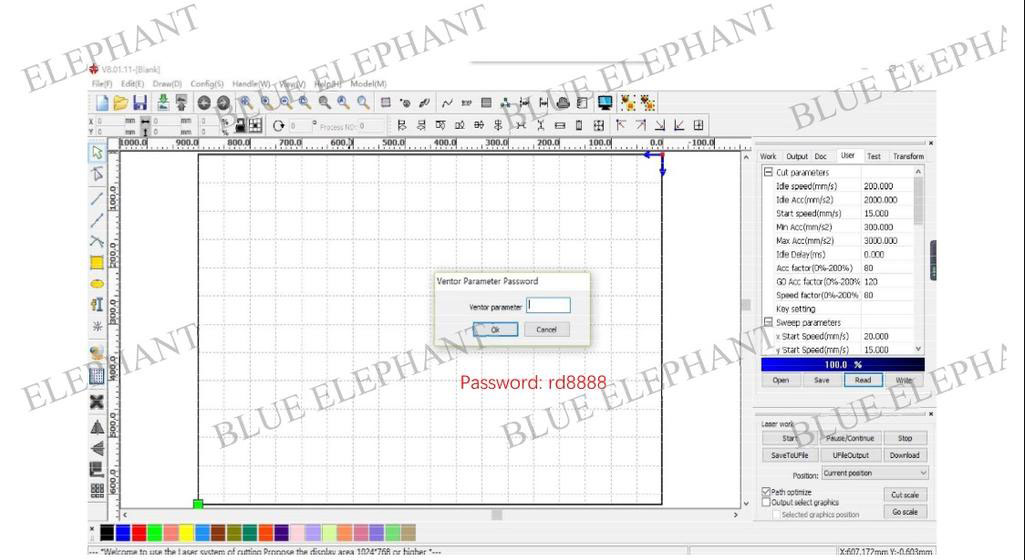Switch to the Test tab
Image resolution: width=1025 pixels, height=560 pixels.
pos(873,157)
